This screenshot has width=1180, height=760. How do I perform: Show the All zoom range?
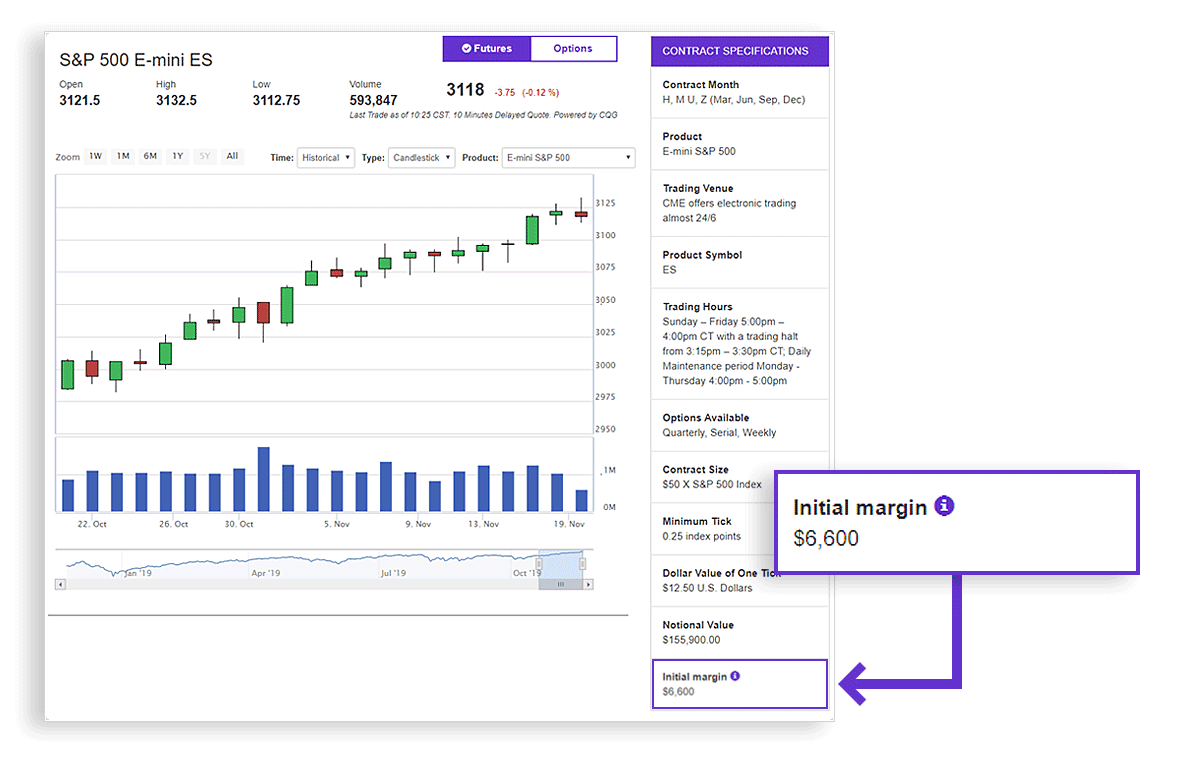coord(232,156)
